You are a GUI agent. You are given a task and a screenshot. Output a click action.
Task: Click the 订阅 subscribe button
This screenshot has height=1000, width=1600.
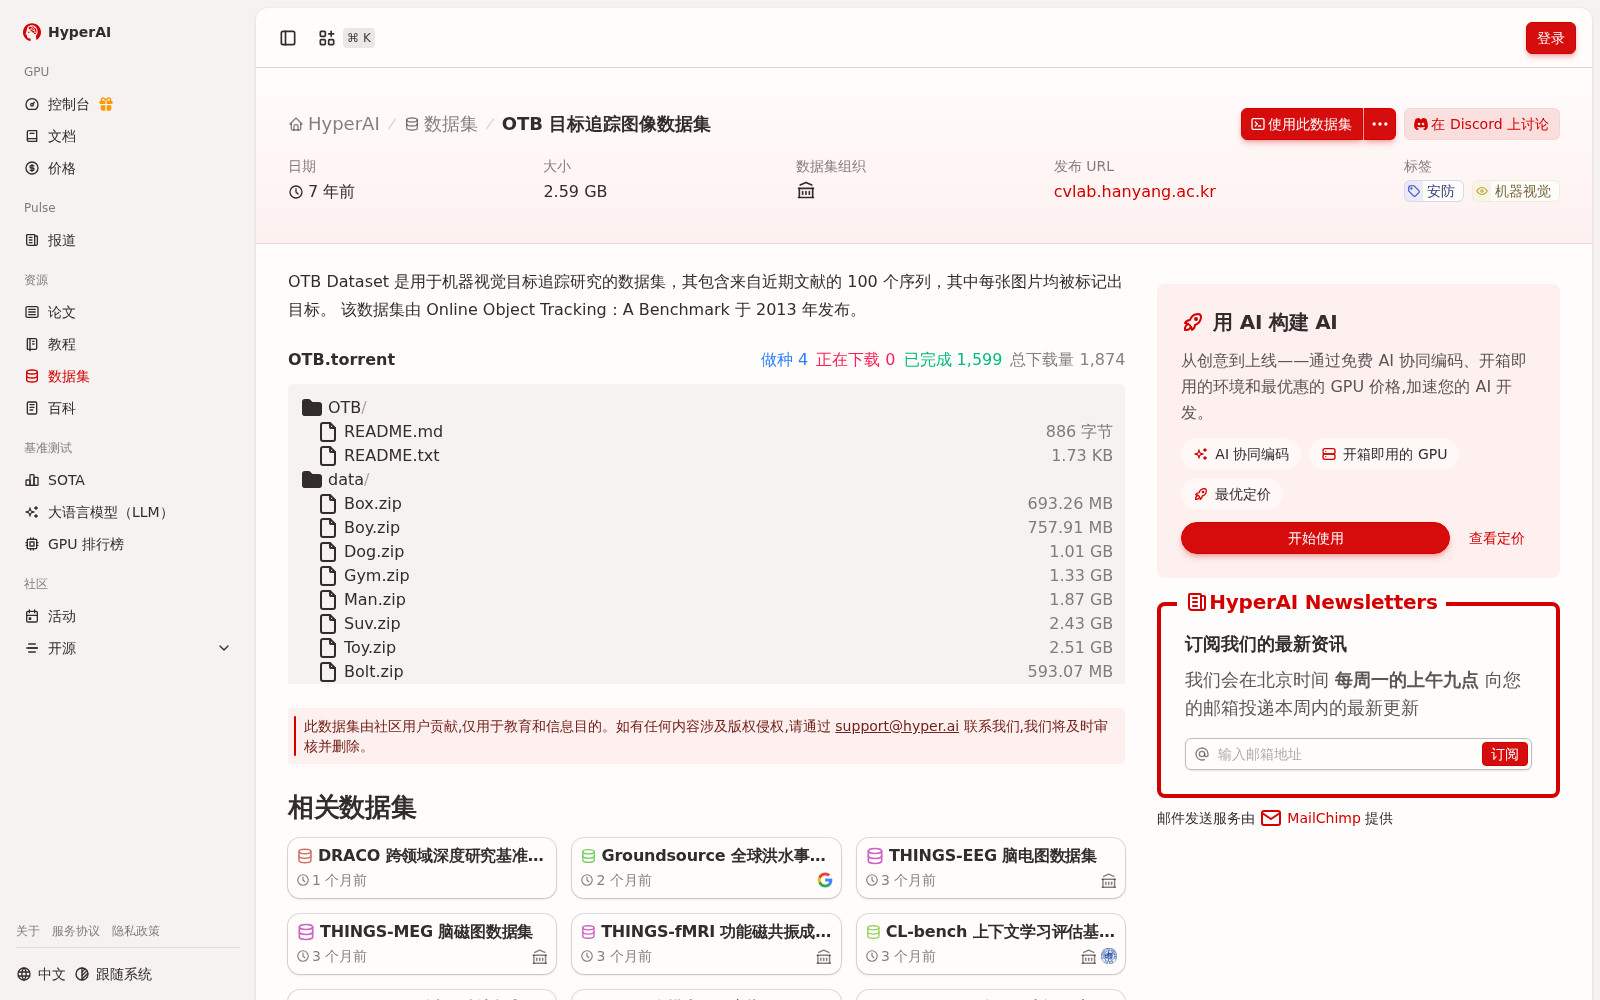(1505, 754)
